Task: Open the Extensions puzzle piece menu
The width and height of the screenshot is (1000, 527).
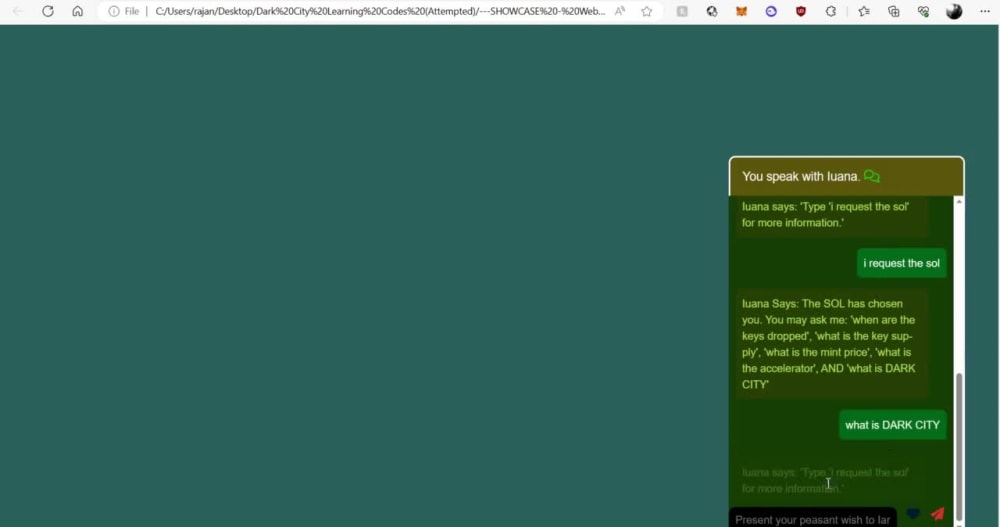Action: coord(830,11)
